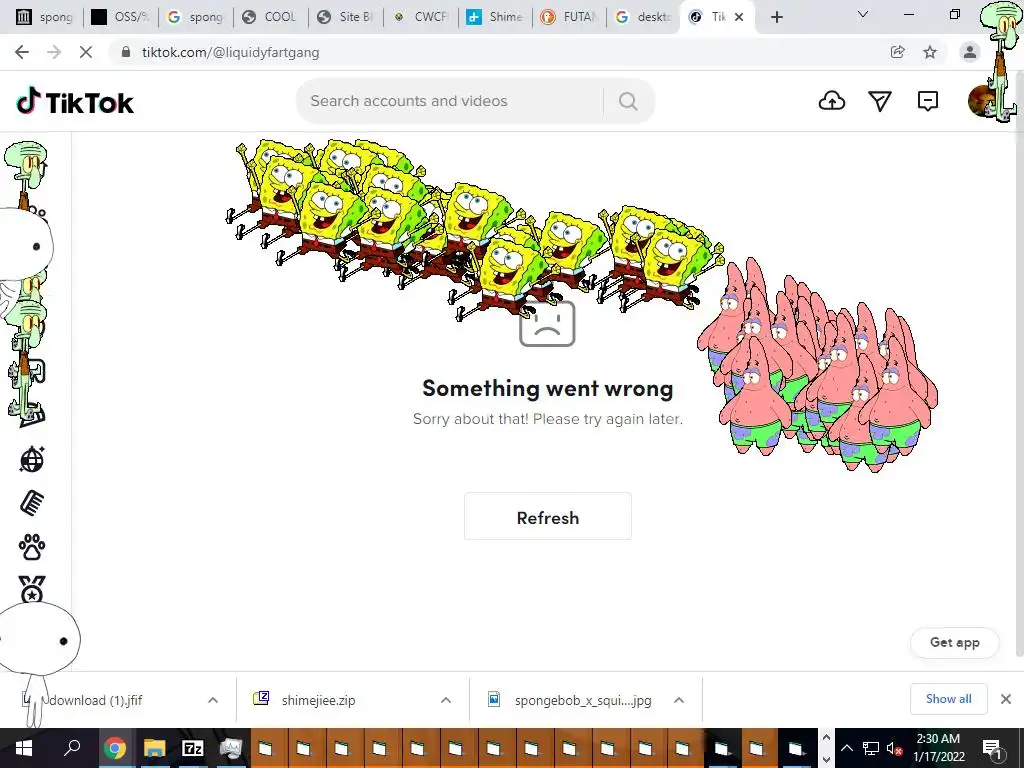This screenshot has height=768, width=1024.
Task: Bookmark this page with star icon
Action: [930, 52]
